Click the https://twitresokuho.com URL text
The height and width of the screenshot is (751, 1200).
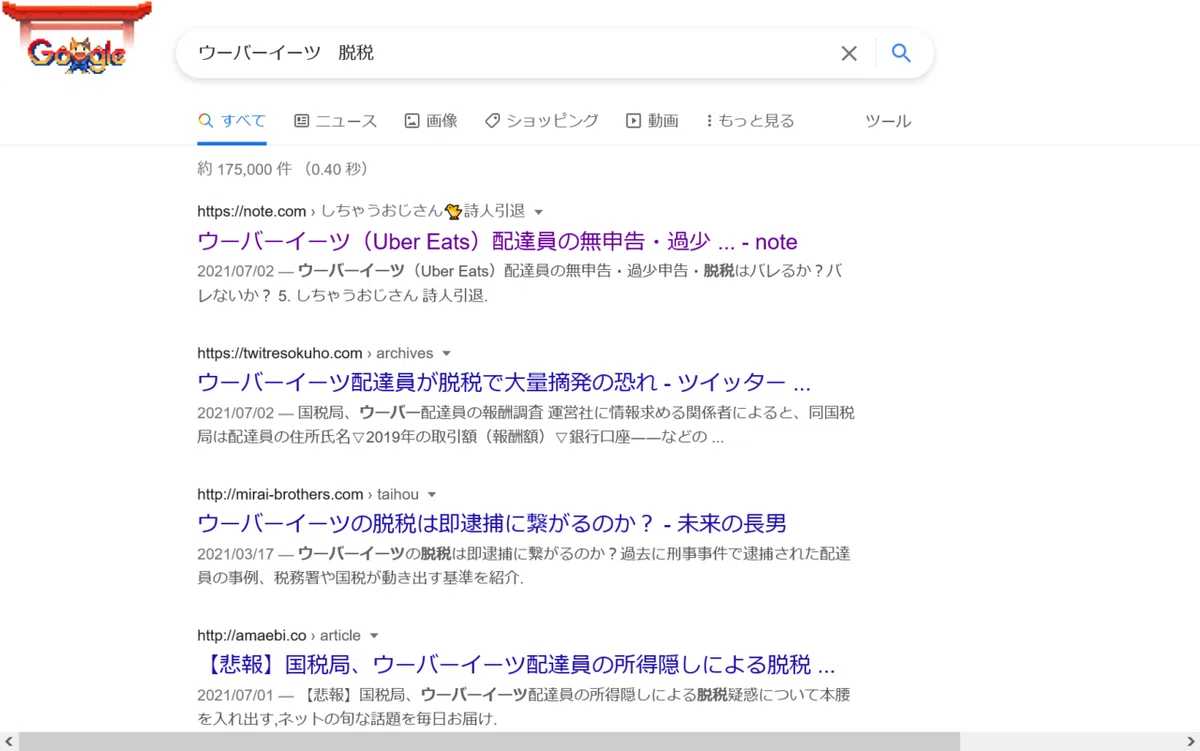pyautogui.click(x=280, y=353)
